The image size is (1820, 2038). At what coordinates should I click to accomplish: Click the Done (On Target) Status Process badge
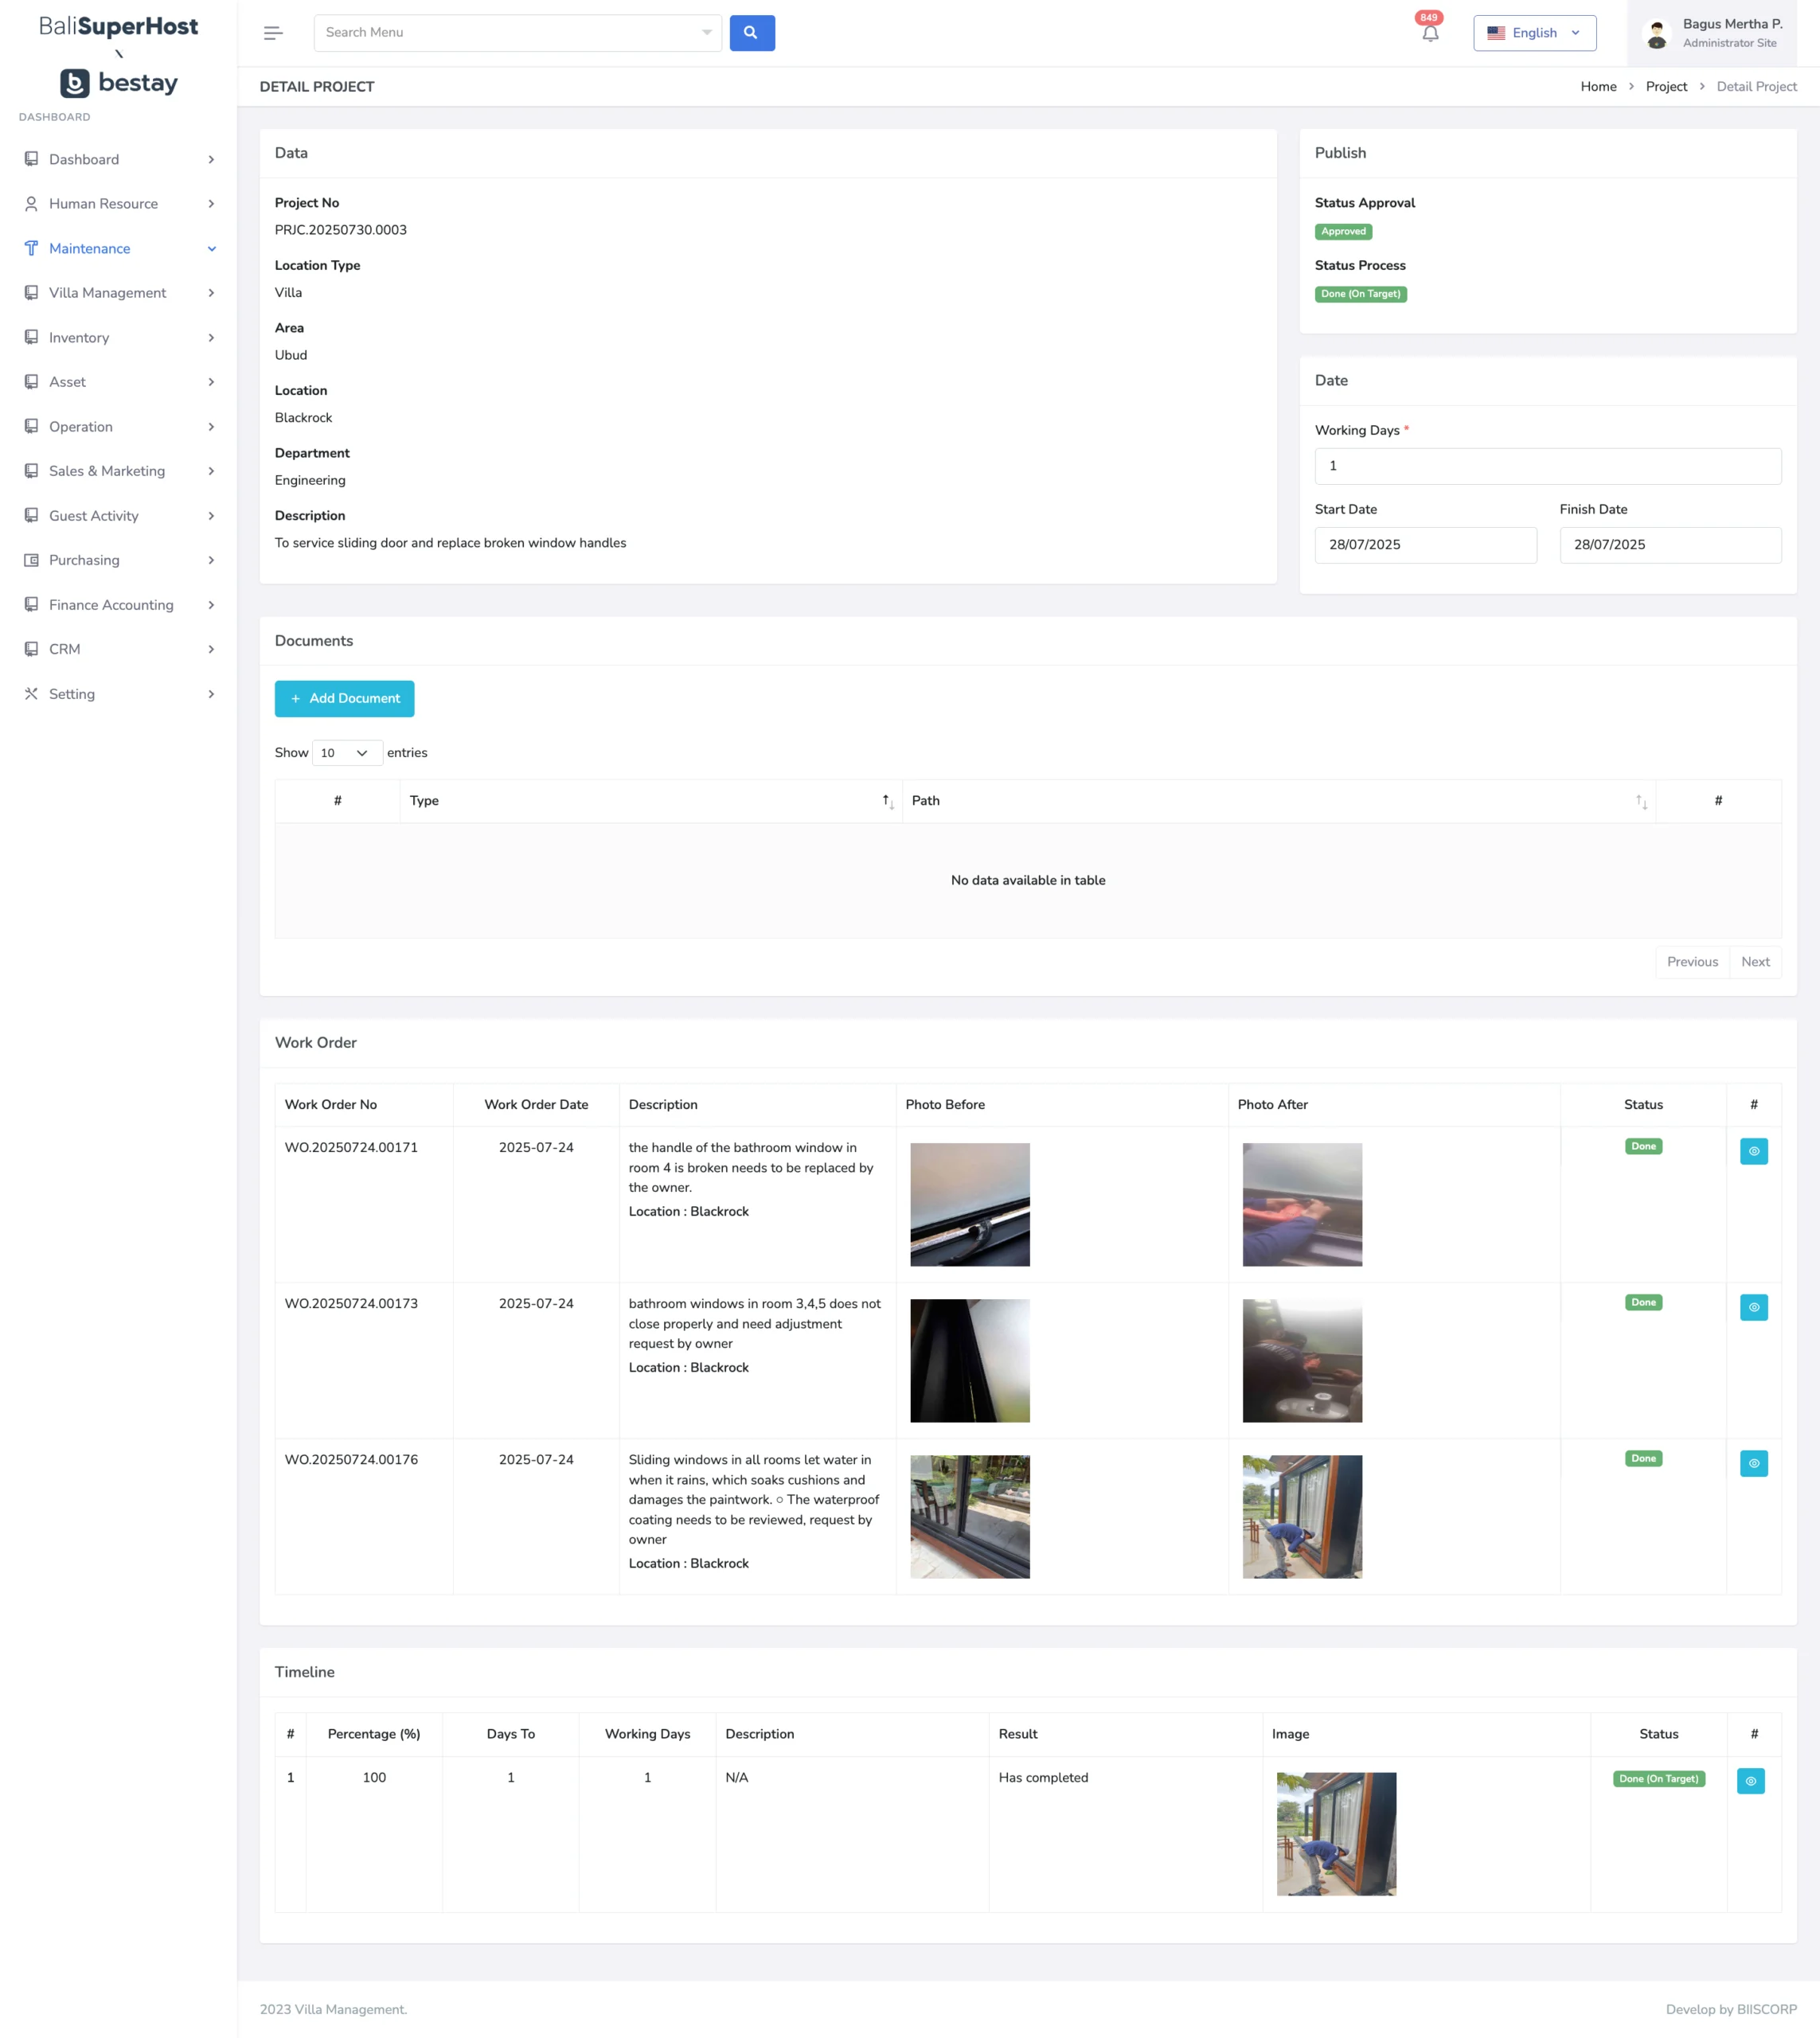point(1360,294)
